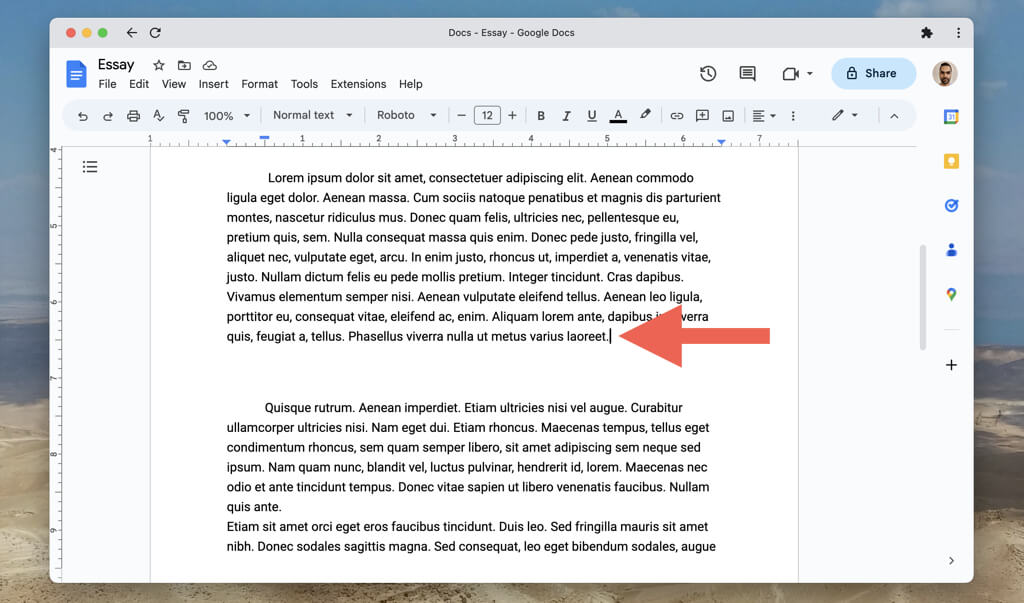Open the Roboto font dropdown
Viewport: 1024px width, 603px height.
(406, 115)
